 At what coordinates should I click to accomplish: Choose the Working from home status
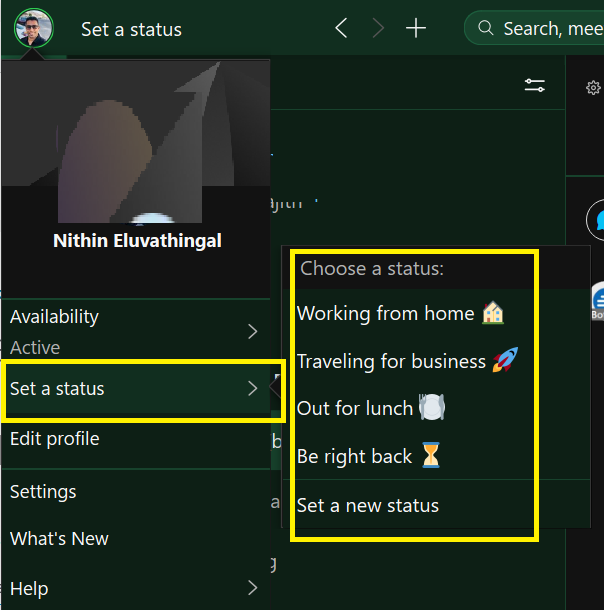coord(400,313)
